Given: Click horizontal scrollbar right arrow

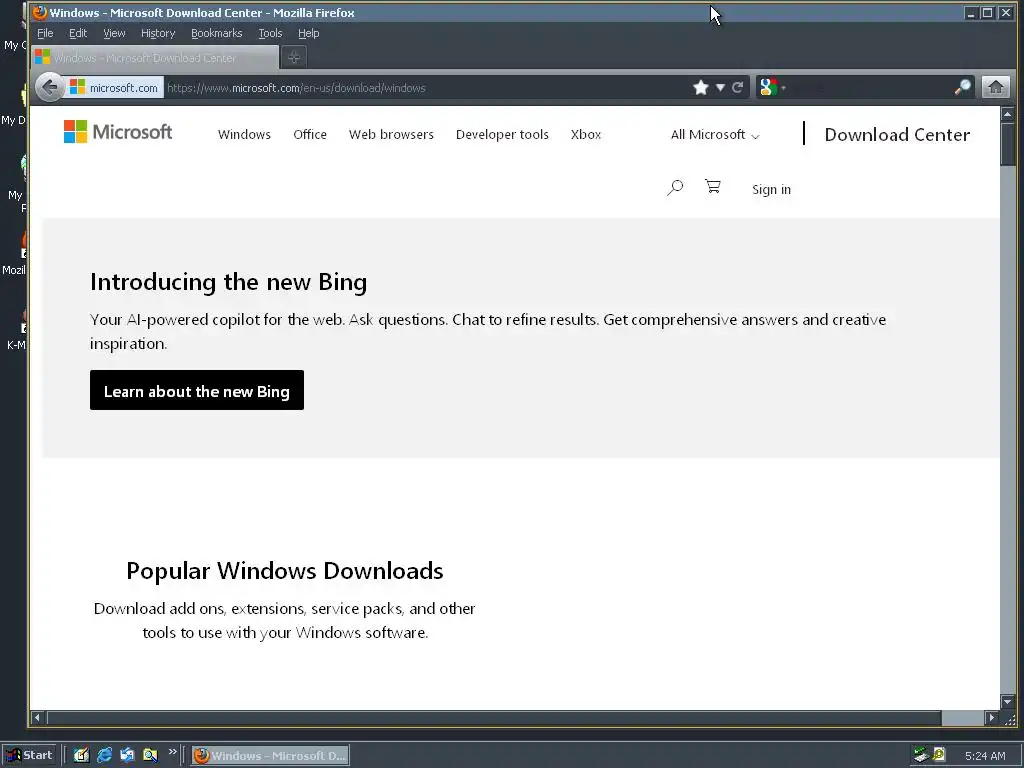Looking at the screenshot, I should [991, 718].
